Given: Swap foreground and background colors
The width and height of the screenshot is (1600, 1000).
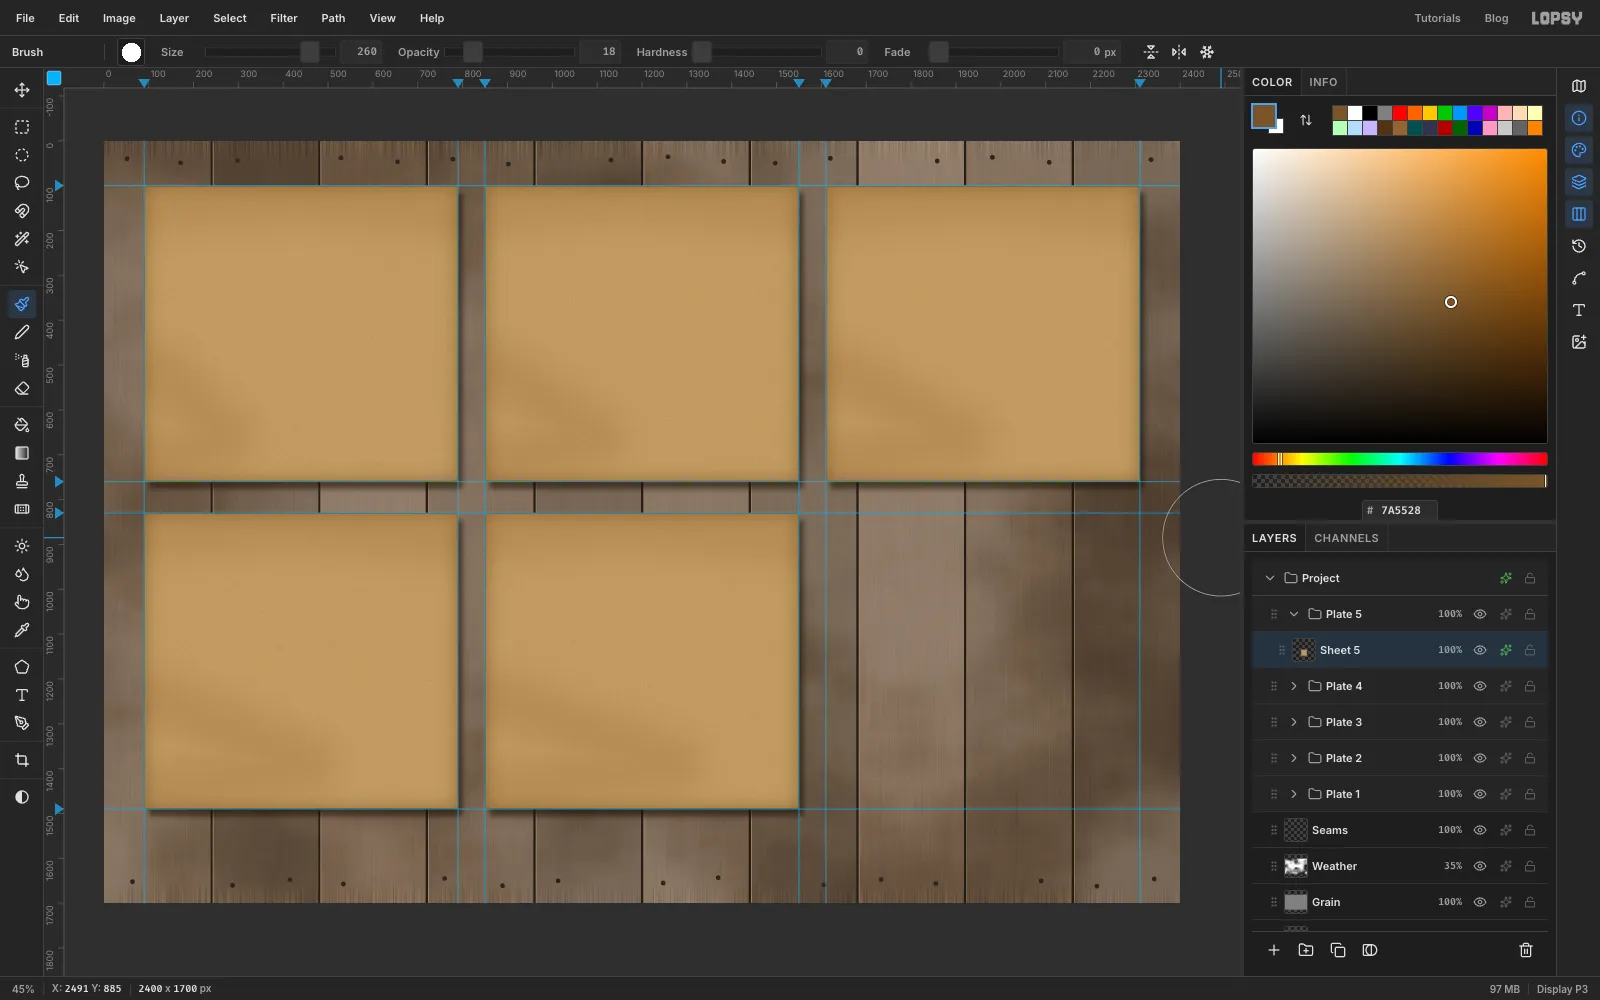Looking at the screenshot, I should [x=1306, y=120].
